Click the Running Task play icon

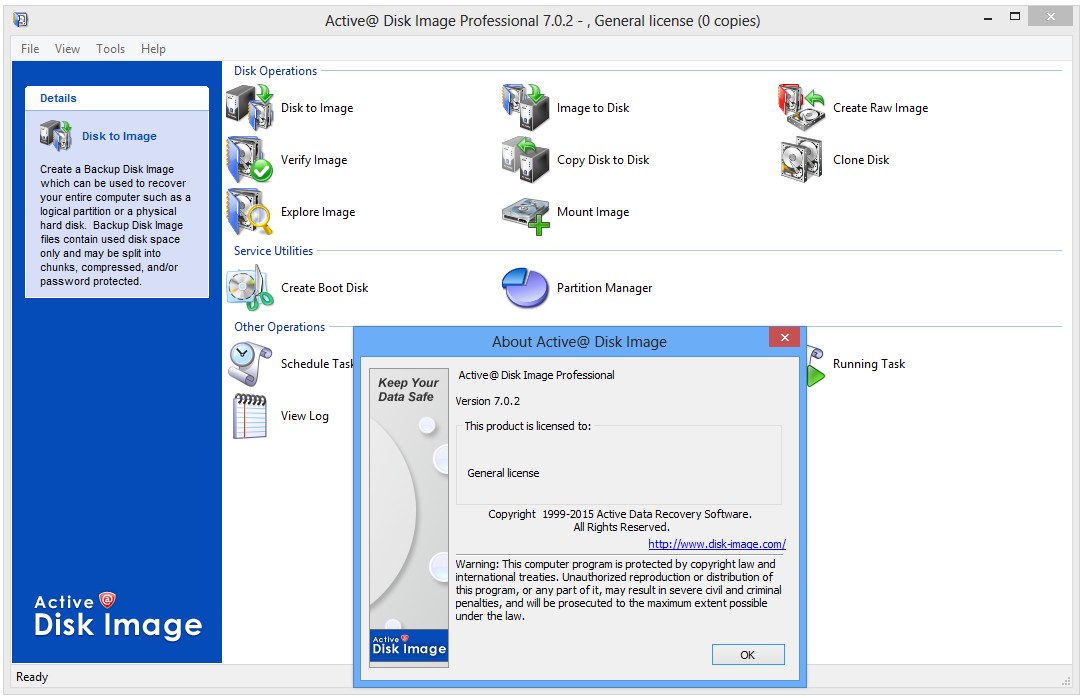click(x=816, y=366)
